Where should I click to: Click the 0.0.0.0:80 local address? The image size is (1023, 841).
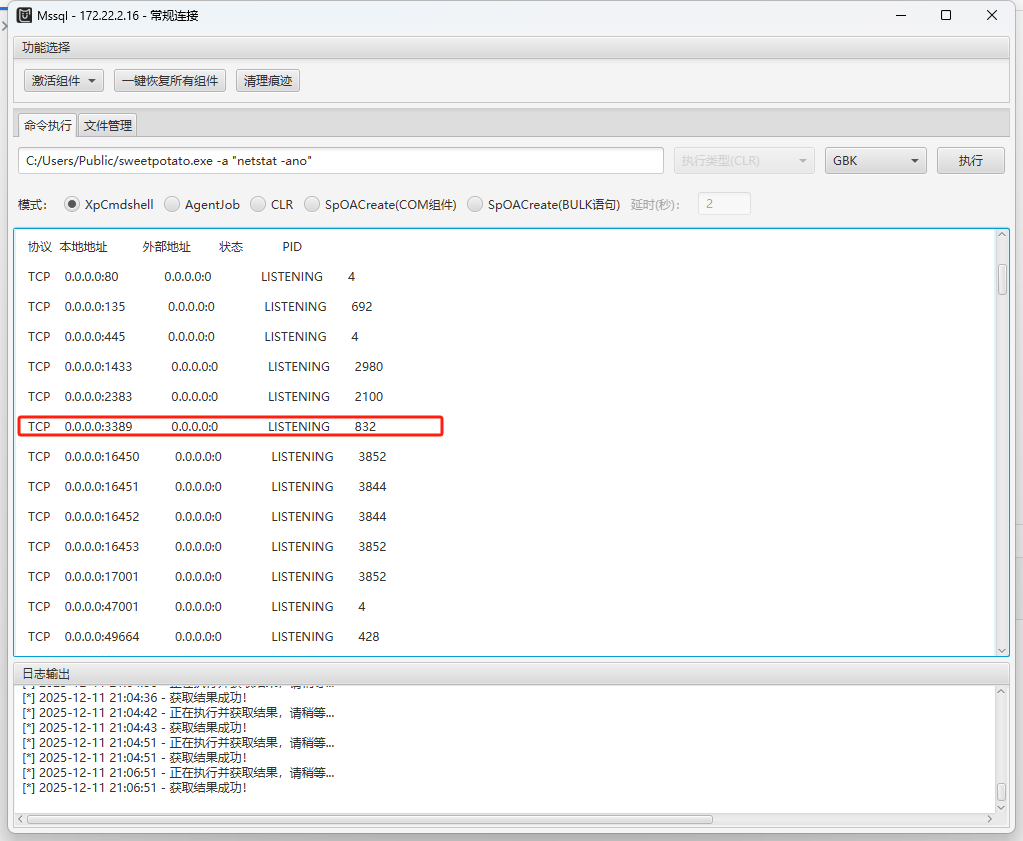[x=91, y=277]
